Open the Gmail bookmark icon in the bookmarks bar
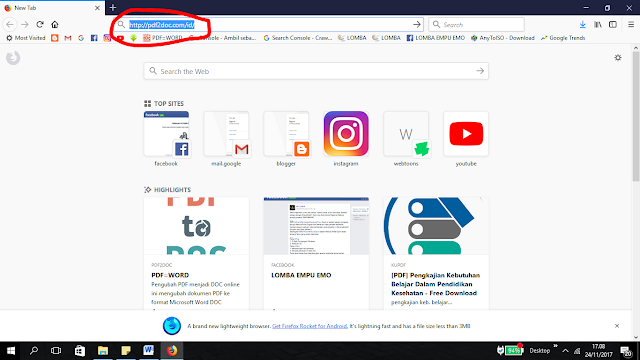 point(68,38)
